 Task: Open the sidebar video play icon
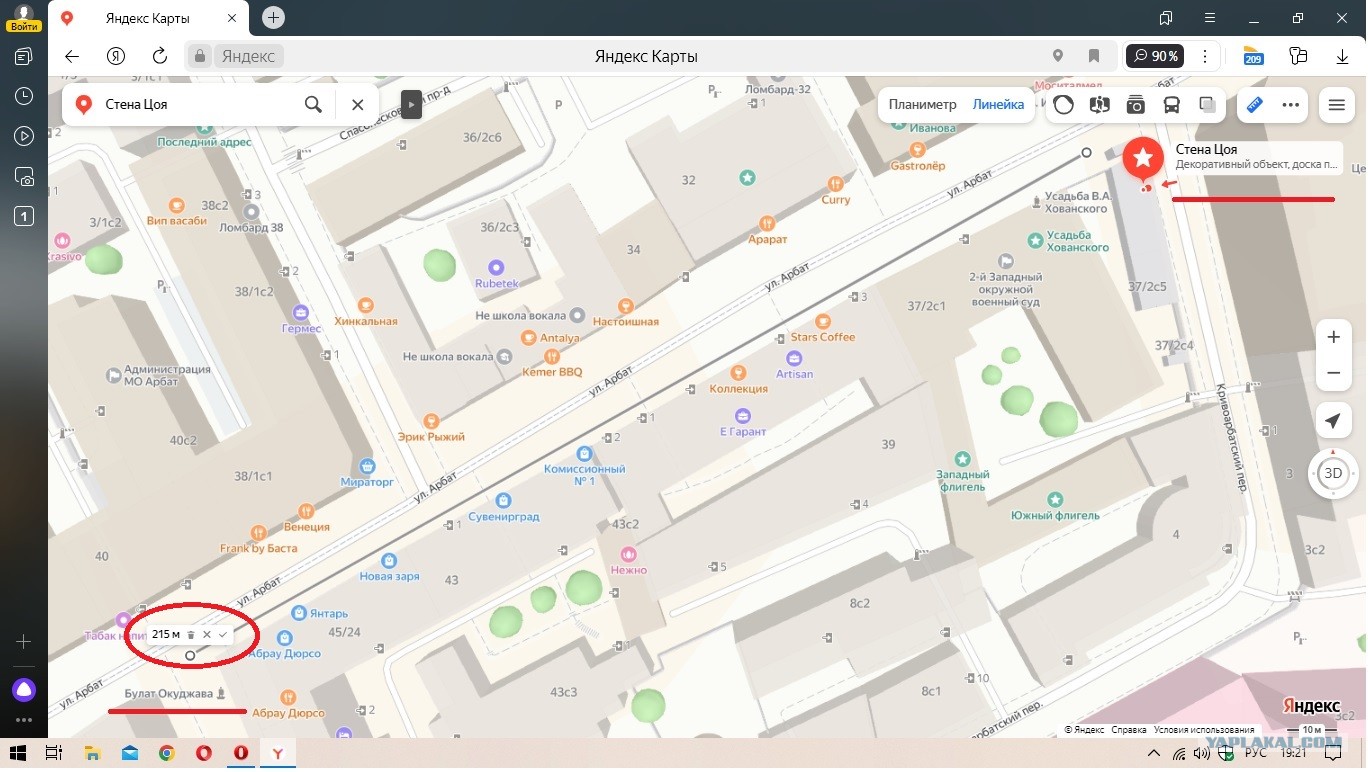coord(24,136)
